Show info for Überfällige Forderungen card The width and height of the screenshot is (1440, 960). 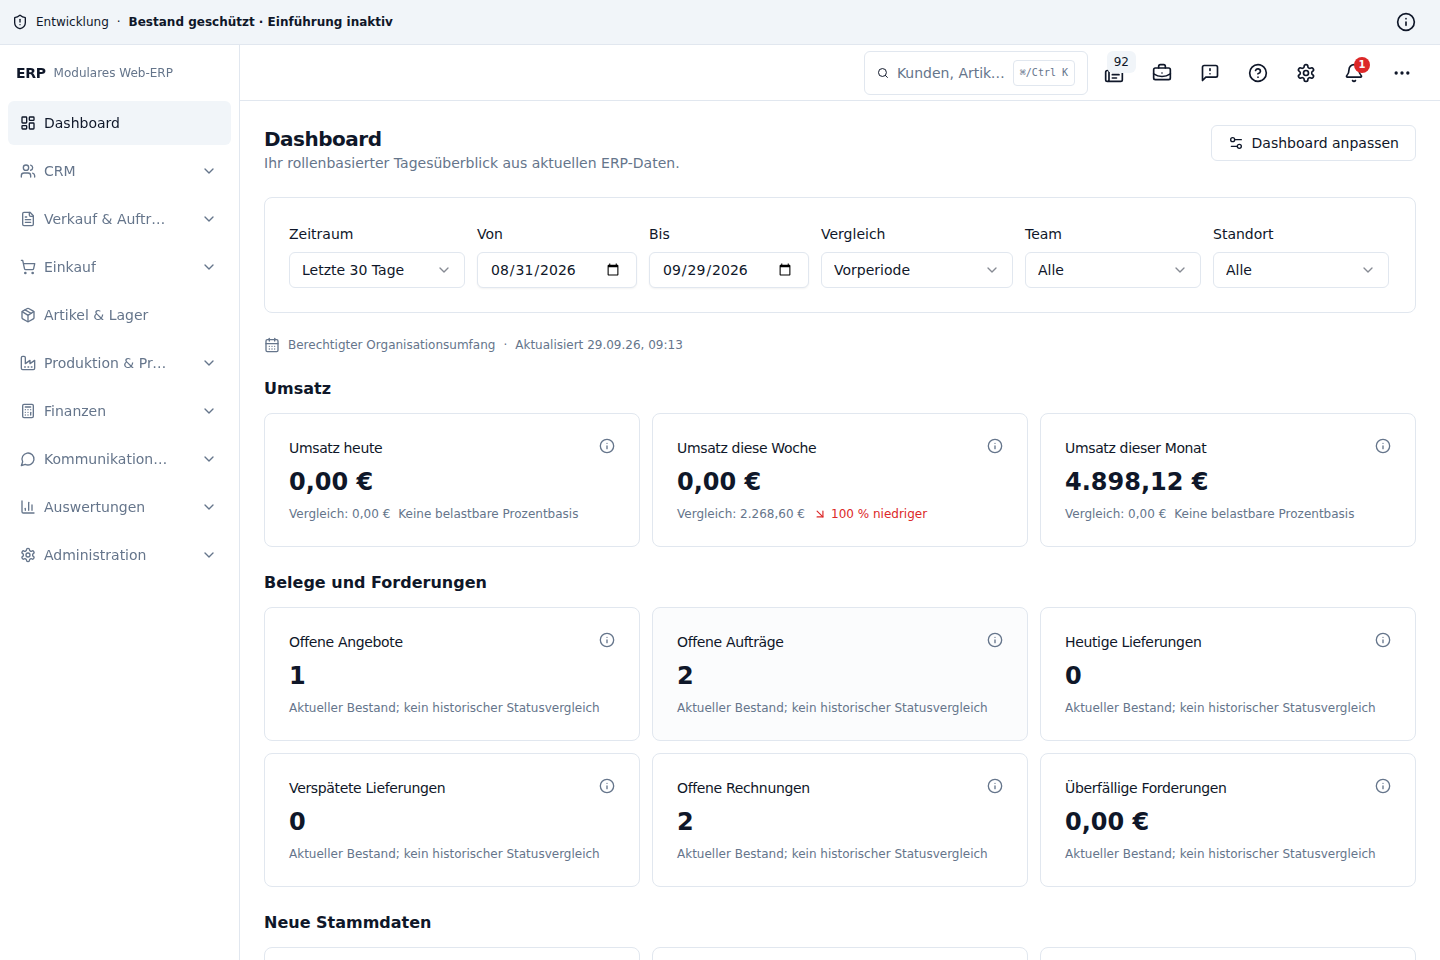pos(1383,786)
